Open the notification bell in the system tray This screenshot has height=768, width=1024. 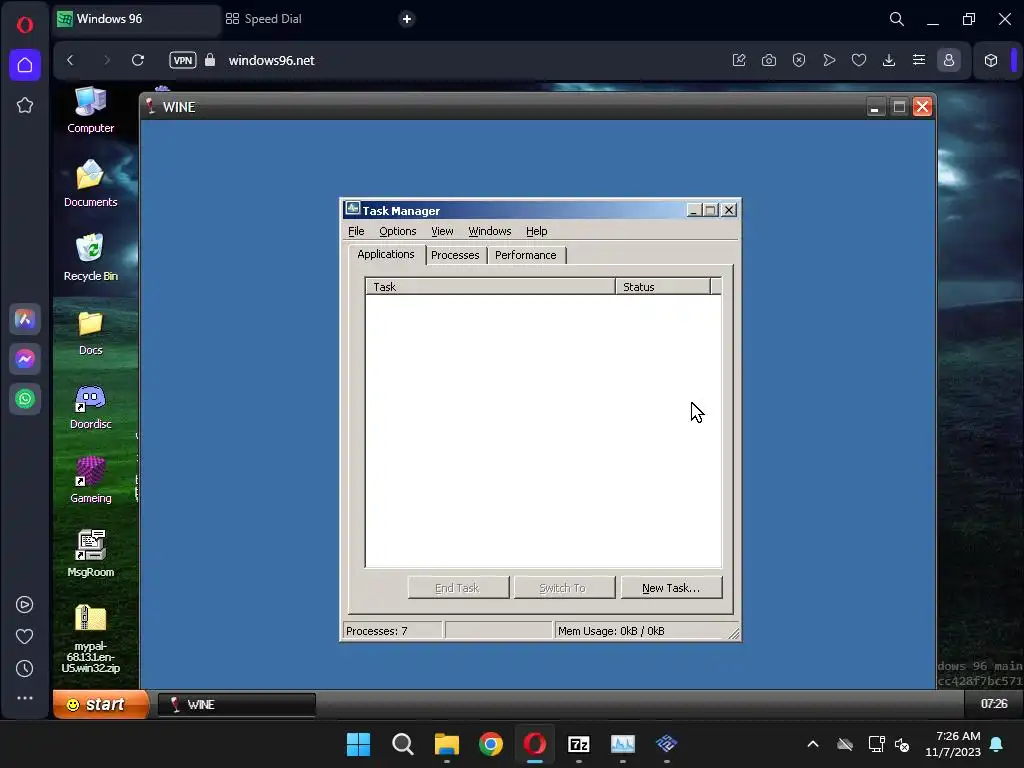[997, 744]
